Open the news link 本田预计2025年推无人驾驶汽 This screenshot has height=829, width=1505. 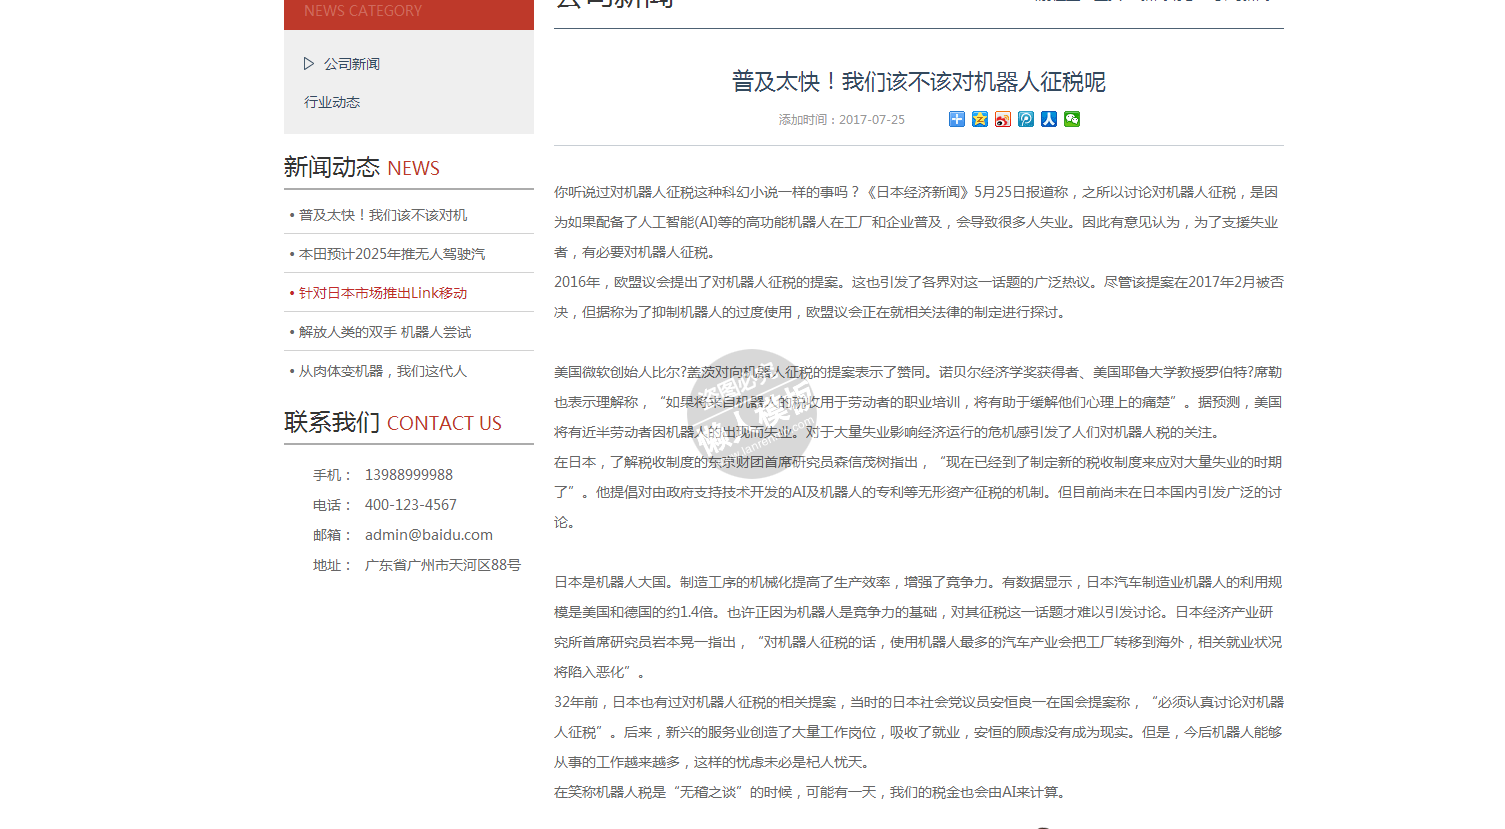coord(392,254)
